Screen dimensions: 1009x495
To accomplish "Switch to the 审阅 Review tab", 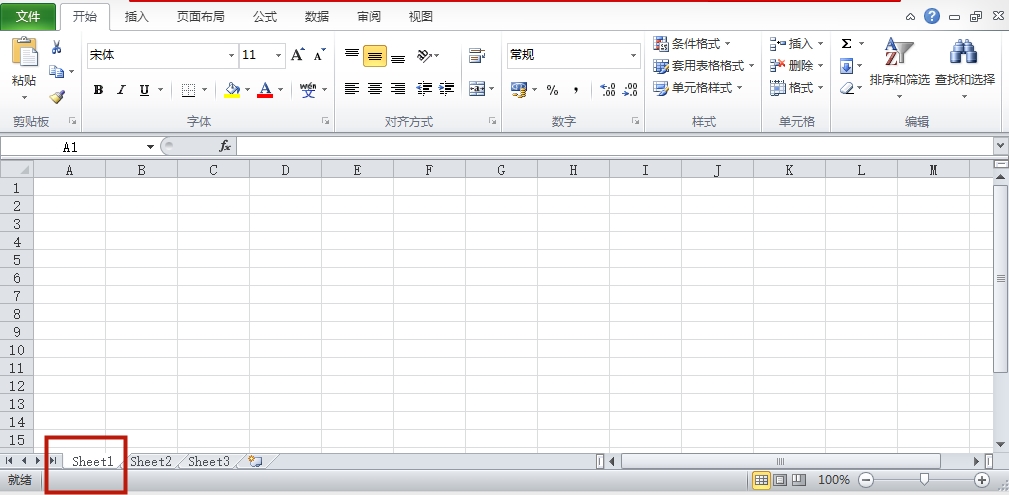I will pyautogui.click(x=369, y=17).
